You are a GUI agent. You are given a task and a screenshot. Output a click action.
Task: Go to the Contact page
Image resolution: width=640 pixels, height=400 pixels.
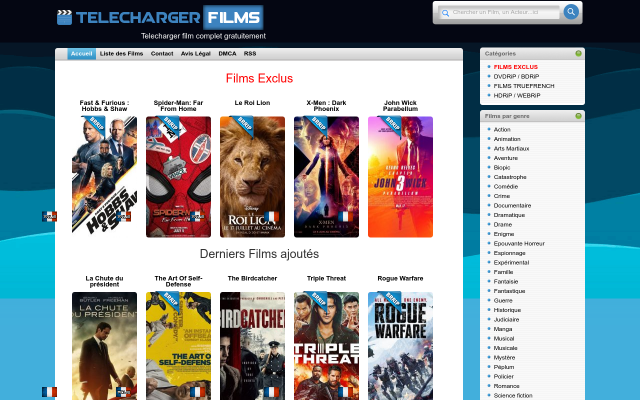(162, 53)
